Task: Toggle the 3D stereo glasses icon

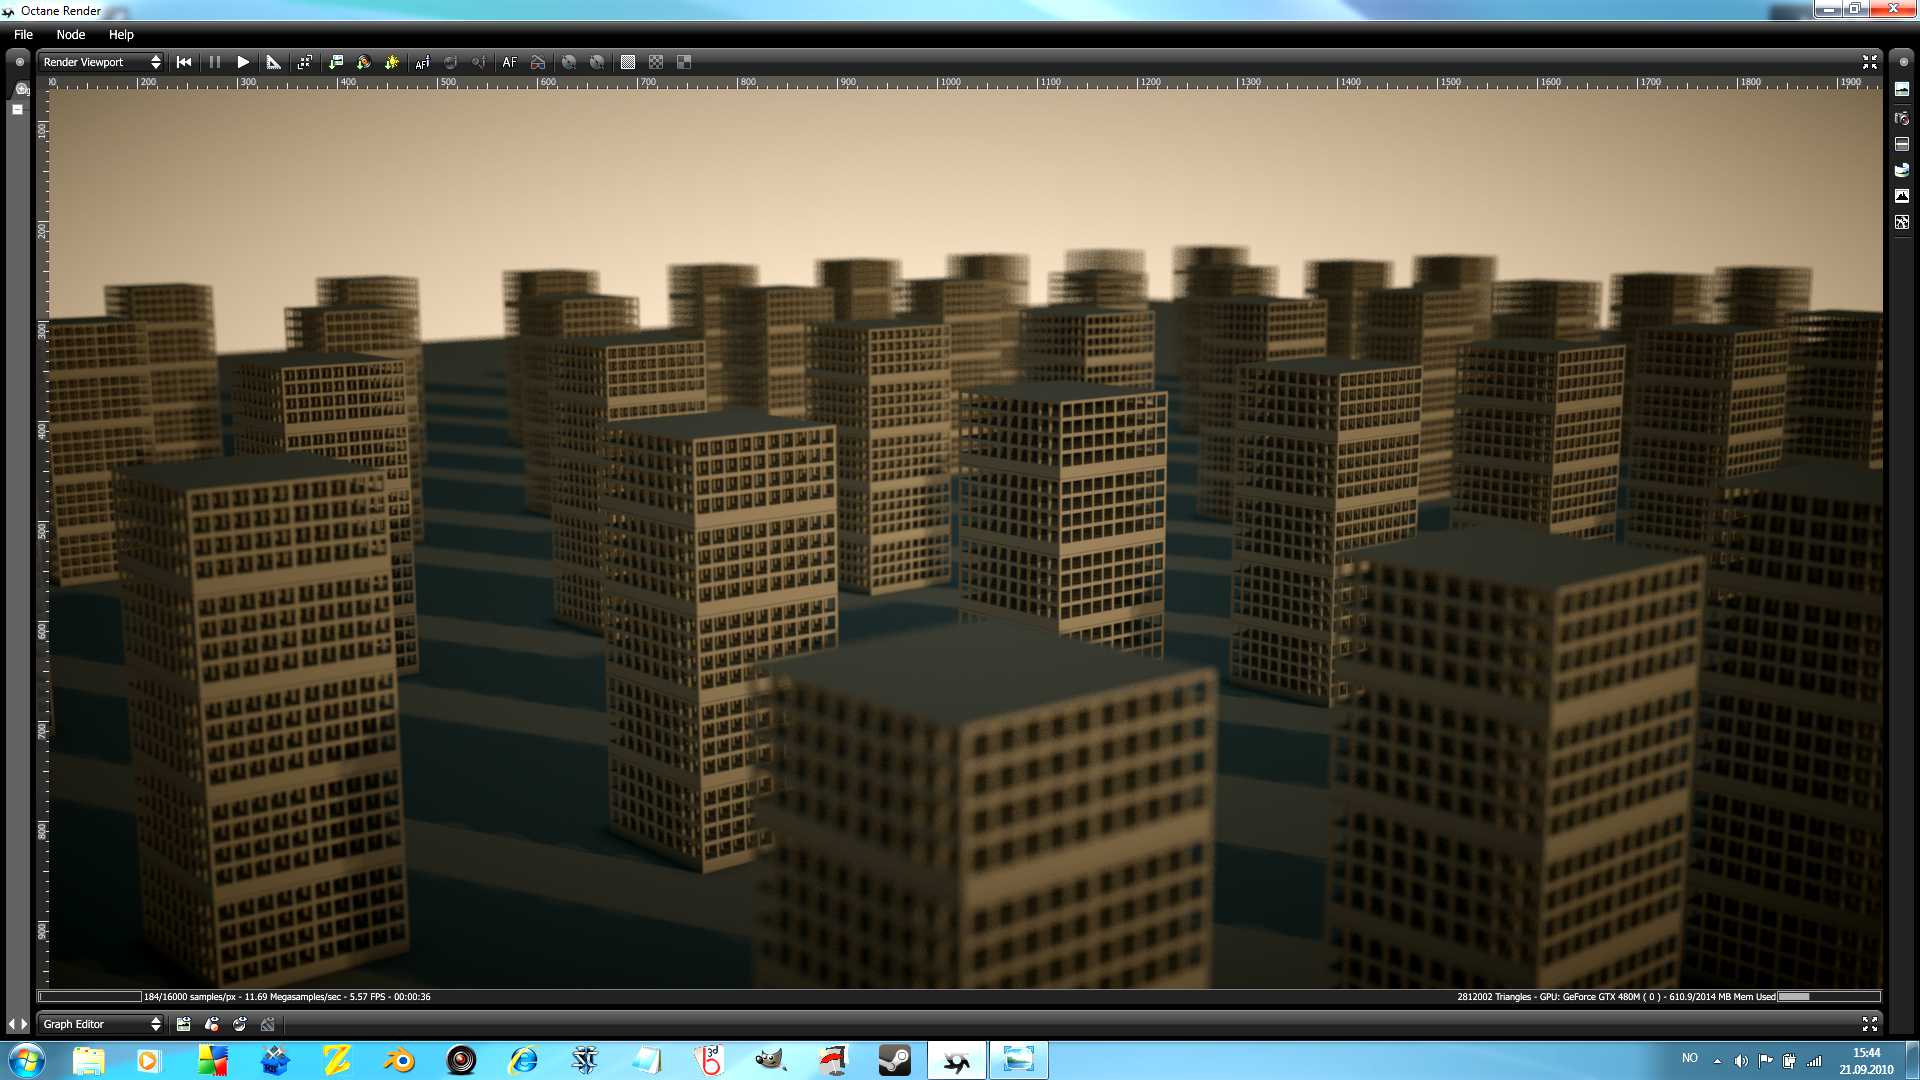Action: [538, 62]
